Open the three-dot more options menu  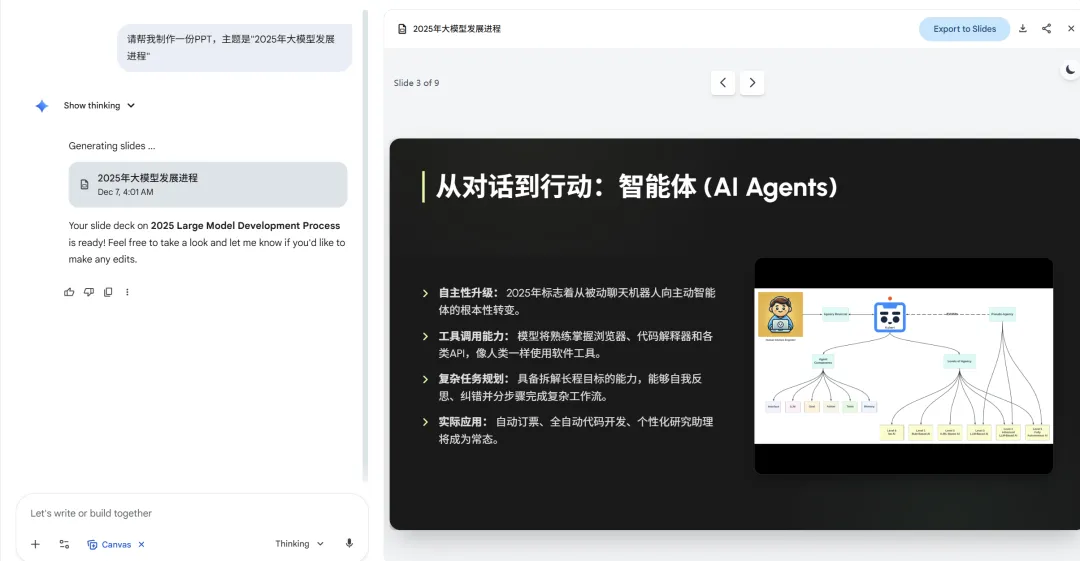127,292
